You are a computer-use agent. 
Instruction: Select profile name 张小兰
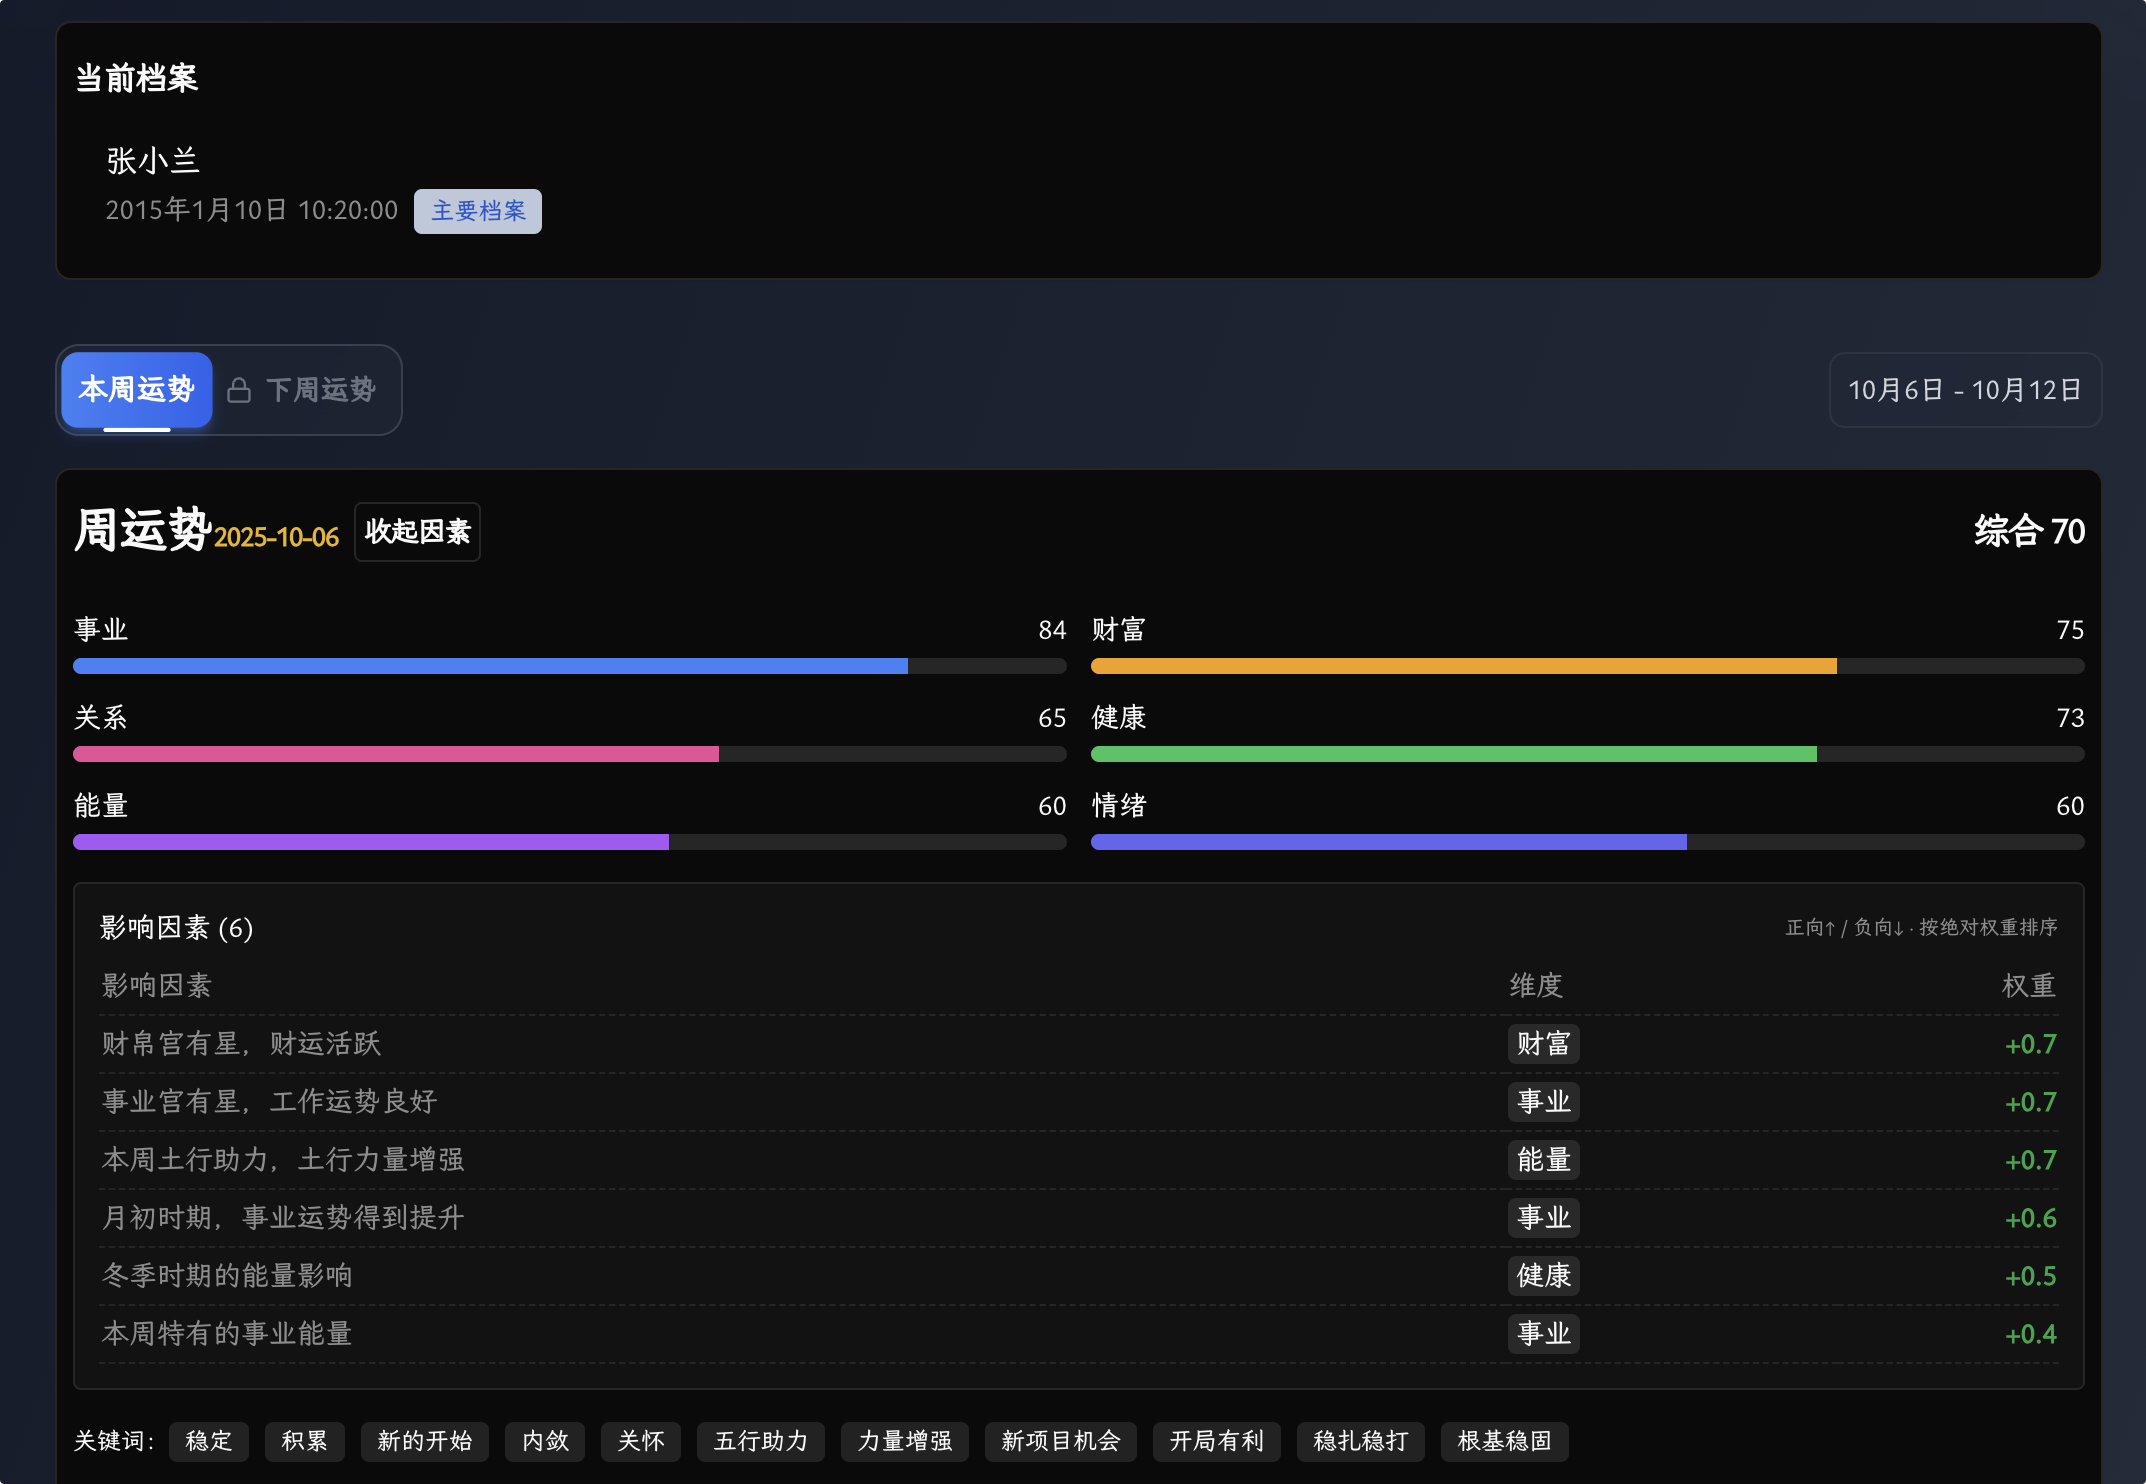pos(153,161)
